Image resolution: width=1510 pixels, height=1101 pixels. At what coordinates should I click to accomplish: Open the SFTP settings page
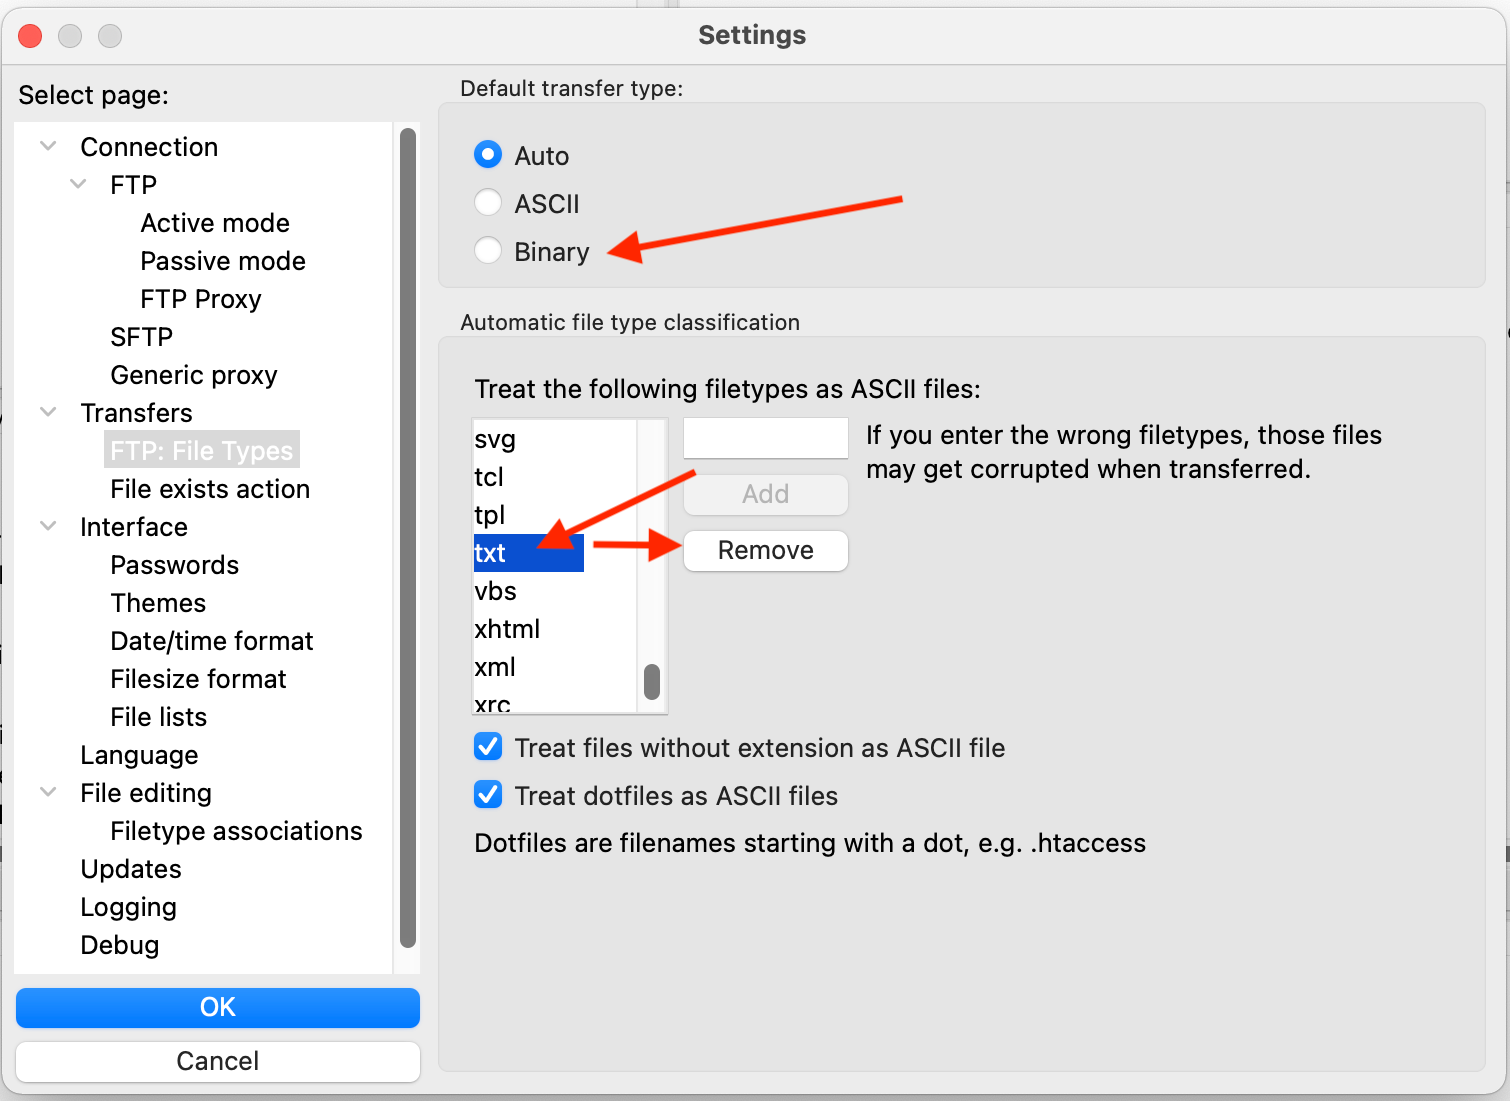tap(141, 336)
